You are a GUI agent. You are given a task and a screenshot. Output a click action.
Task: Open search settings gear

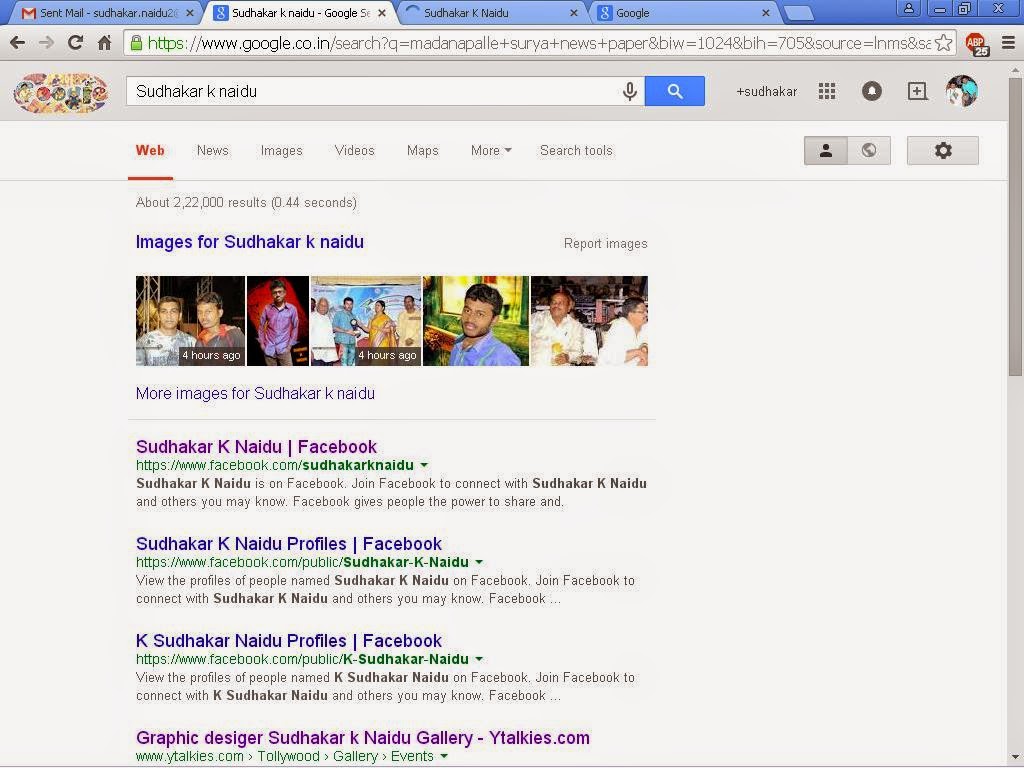[x=942, y=150]
